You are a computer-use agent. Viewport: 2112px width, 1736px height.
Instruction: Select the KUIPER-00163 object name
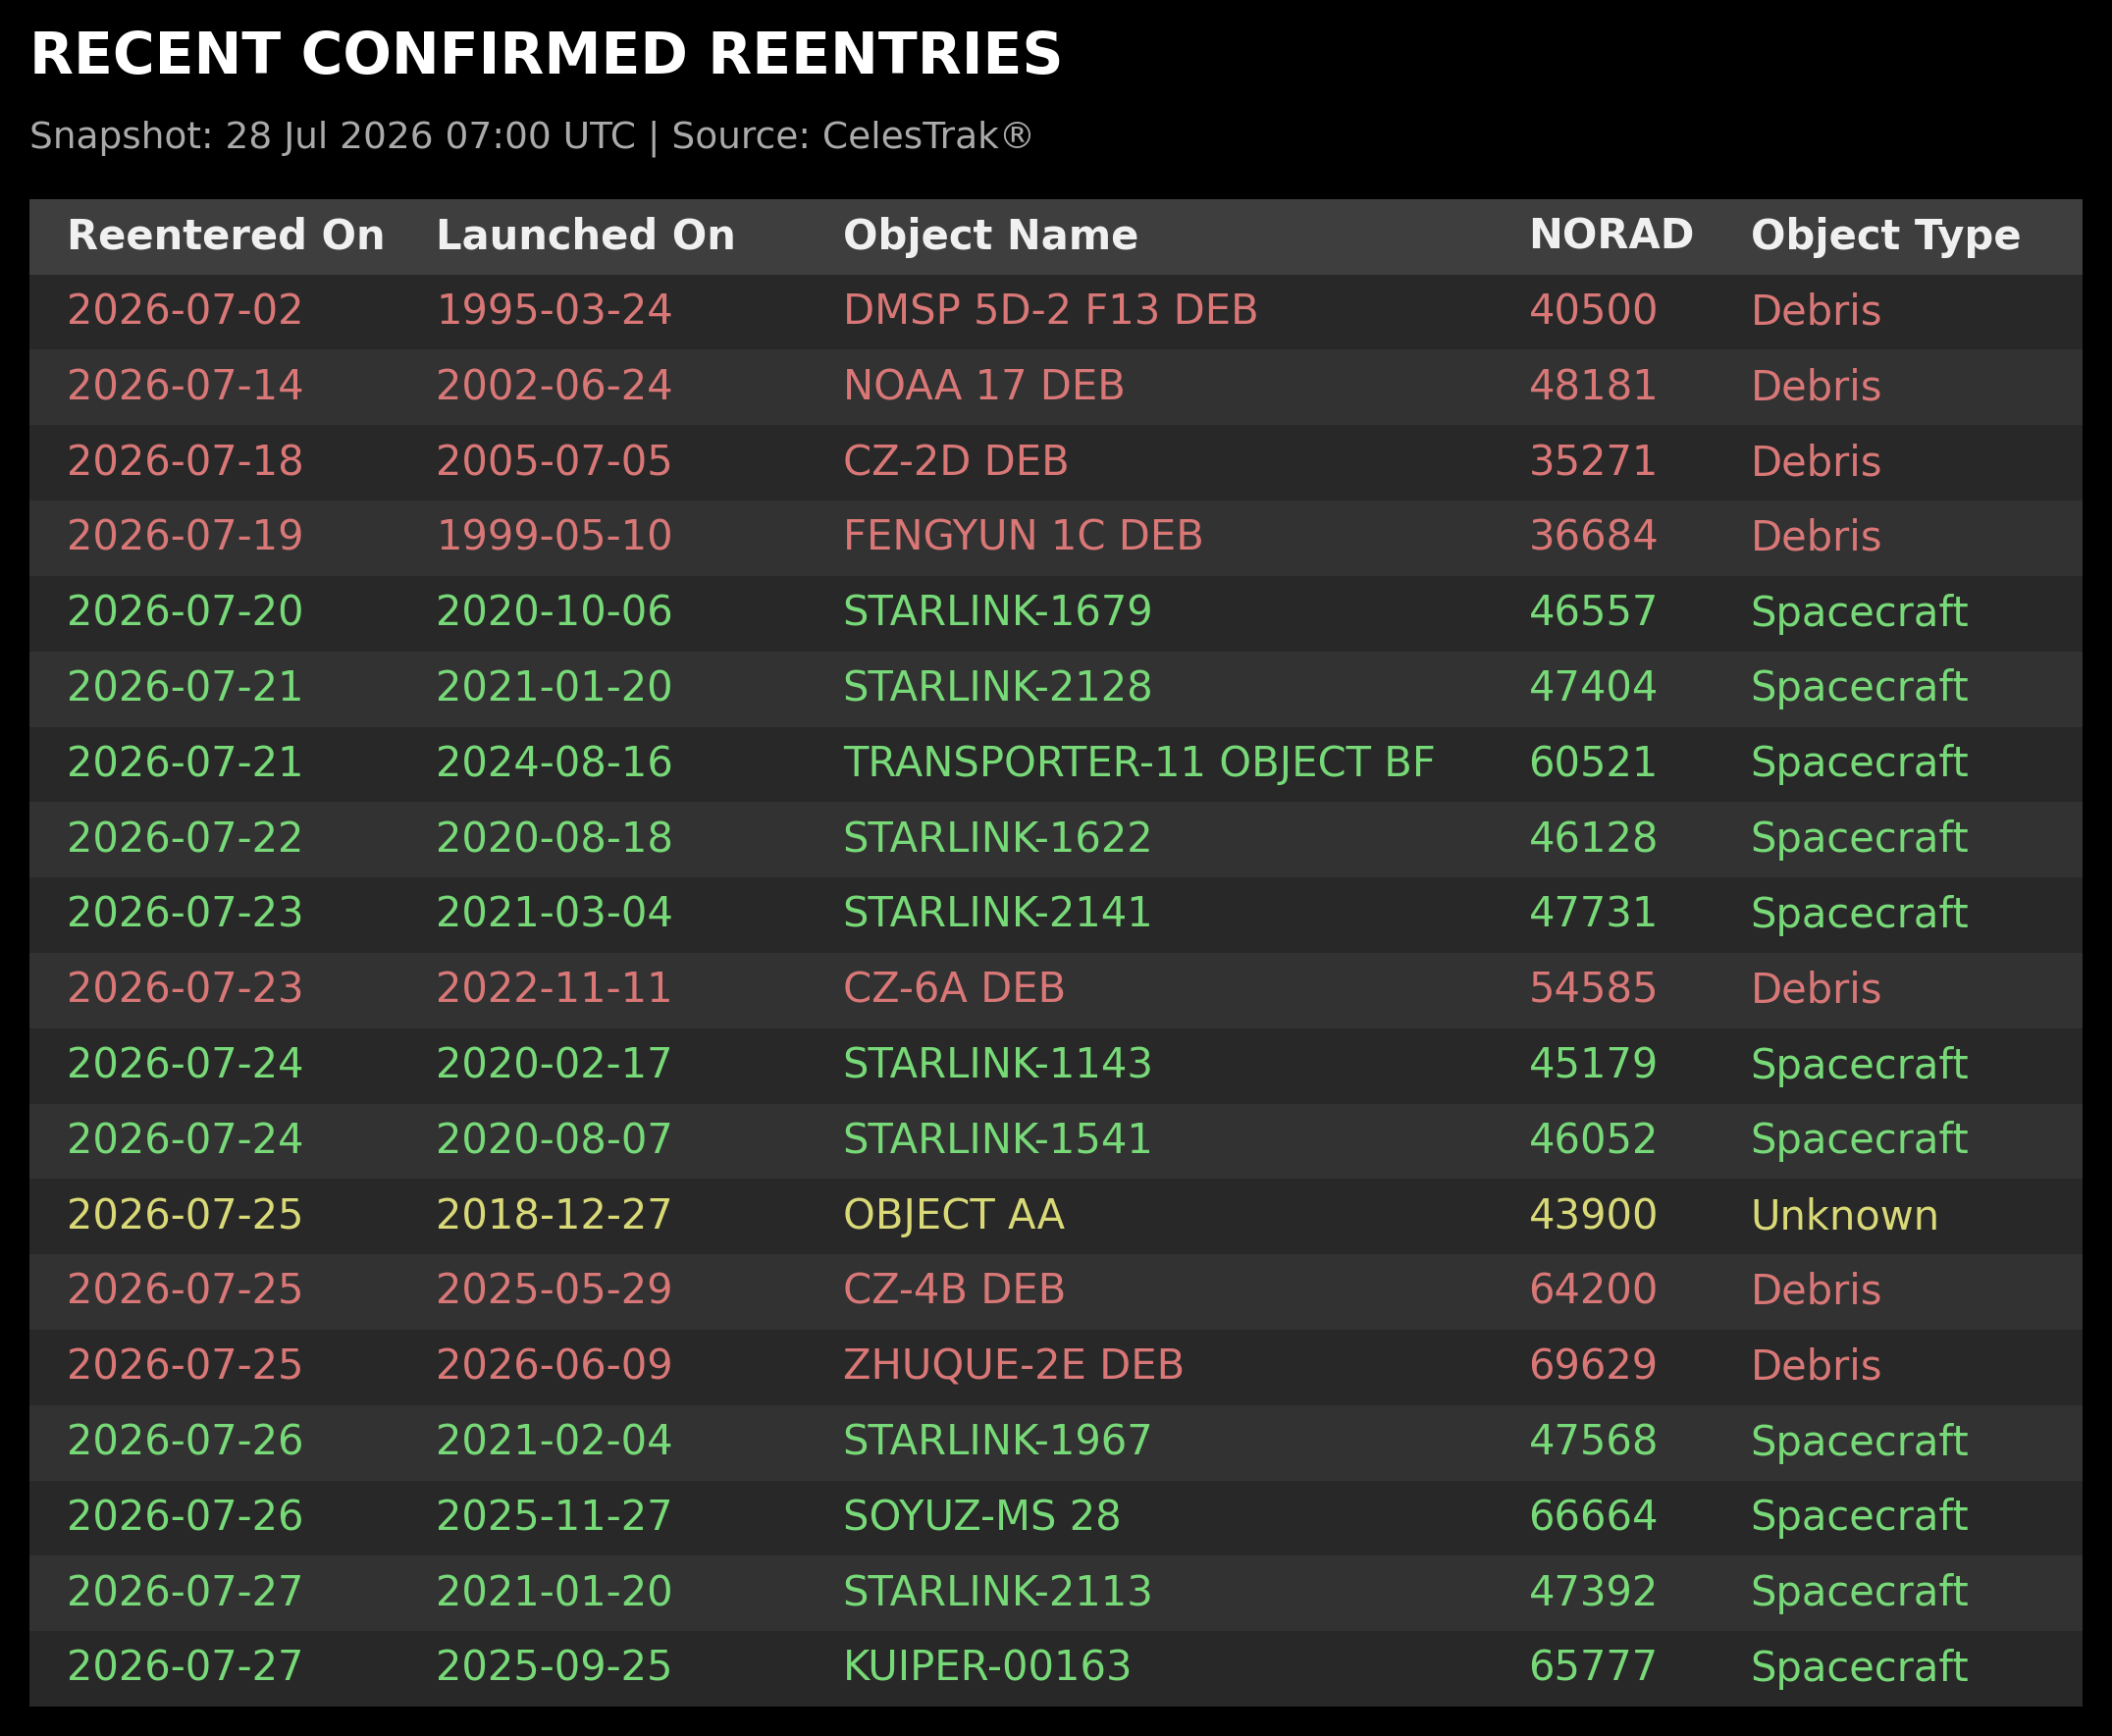(x=986, y=1667)
